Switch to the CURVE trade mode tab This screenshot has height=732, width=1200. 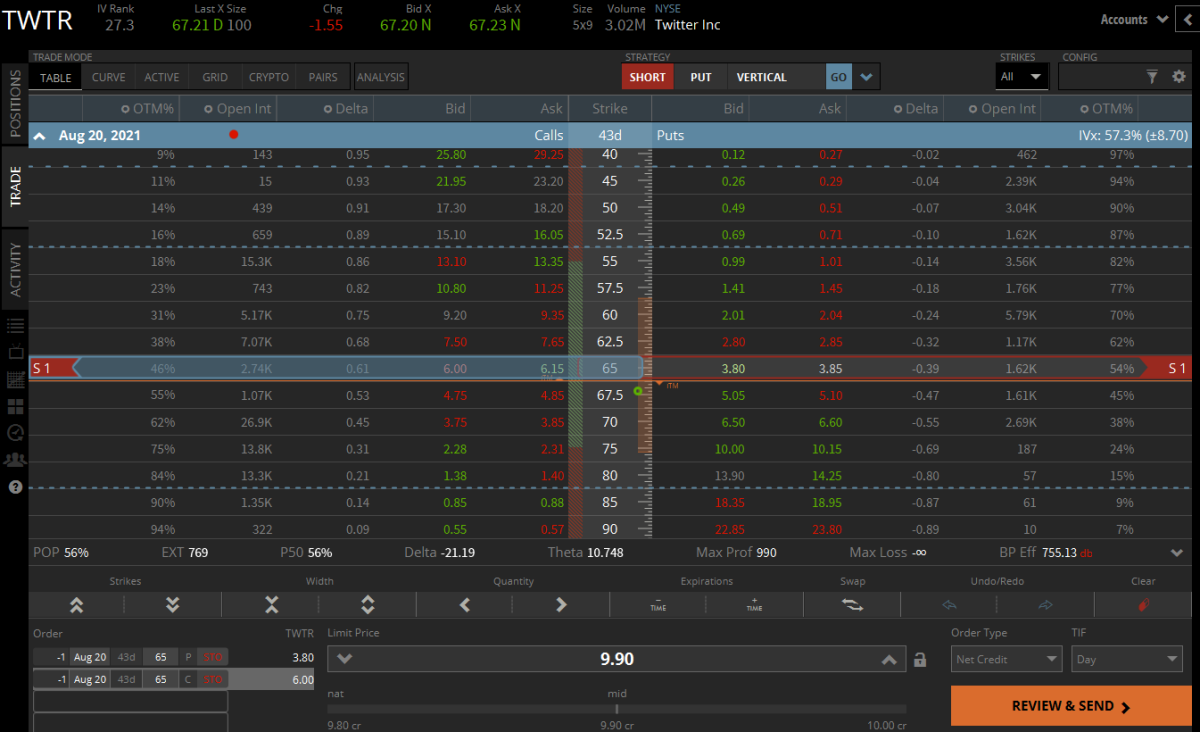coord(109,77)
